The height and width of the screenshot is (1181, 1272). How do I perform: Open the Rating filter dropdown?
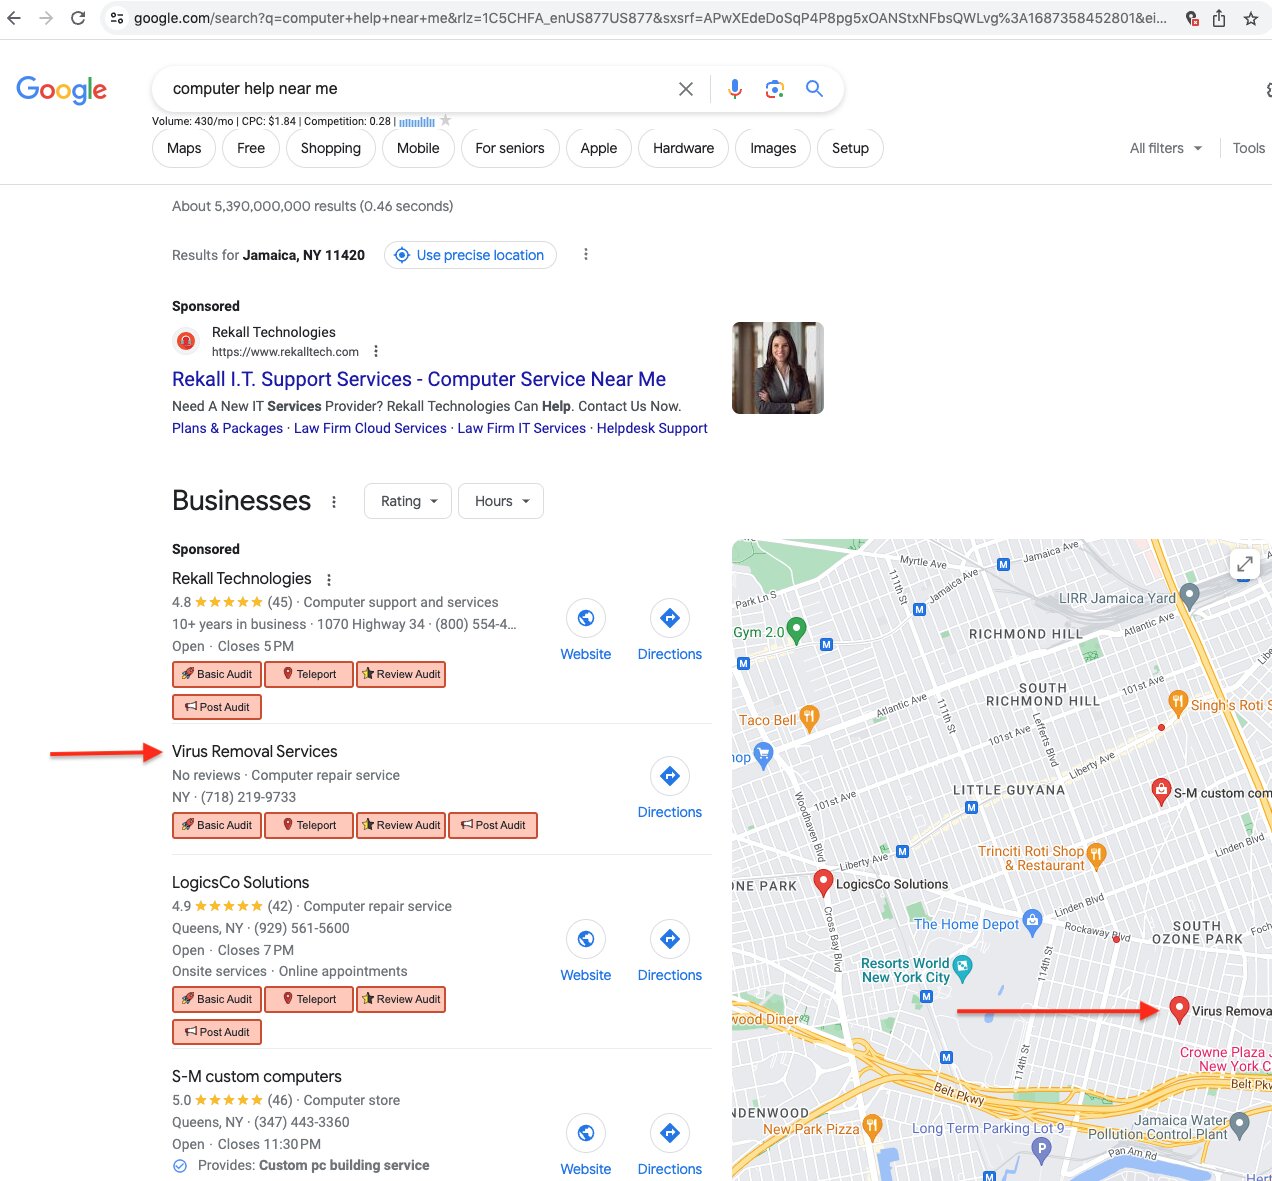[x=409, y=501]
